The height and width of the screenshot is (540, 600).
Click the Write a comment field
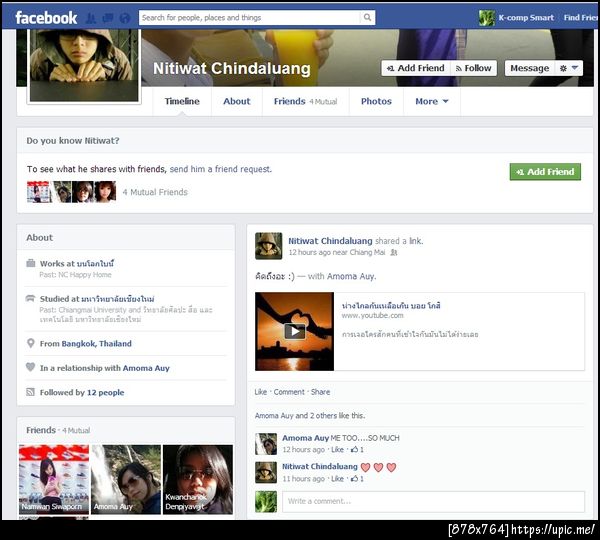click(x=433, y=501)
